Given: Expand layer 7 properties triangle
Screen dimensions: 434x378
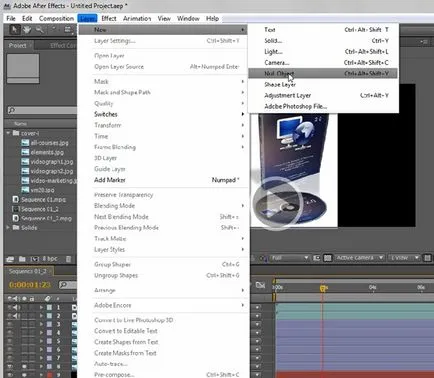Looking at the screenshot, I should click(x=41, y=358).
